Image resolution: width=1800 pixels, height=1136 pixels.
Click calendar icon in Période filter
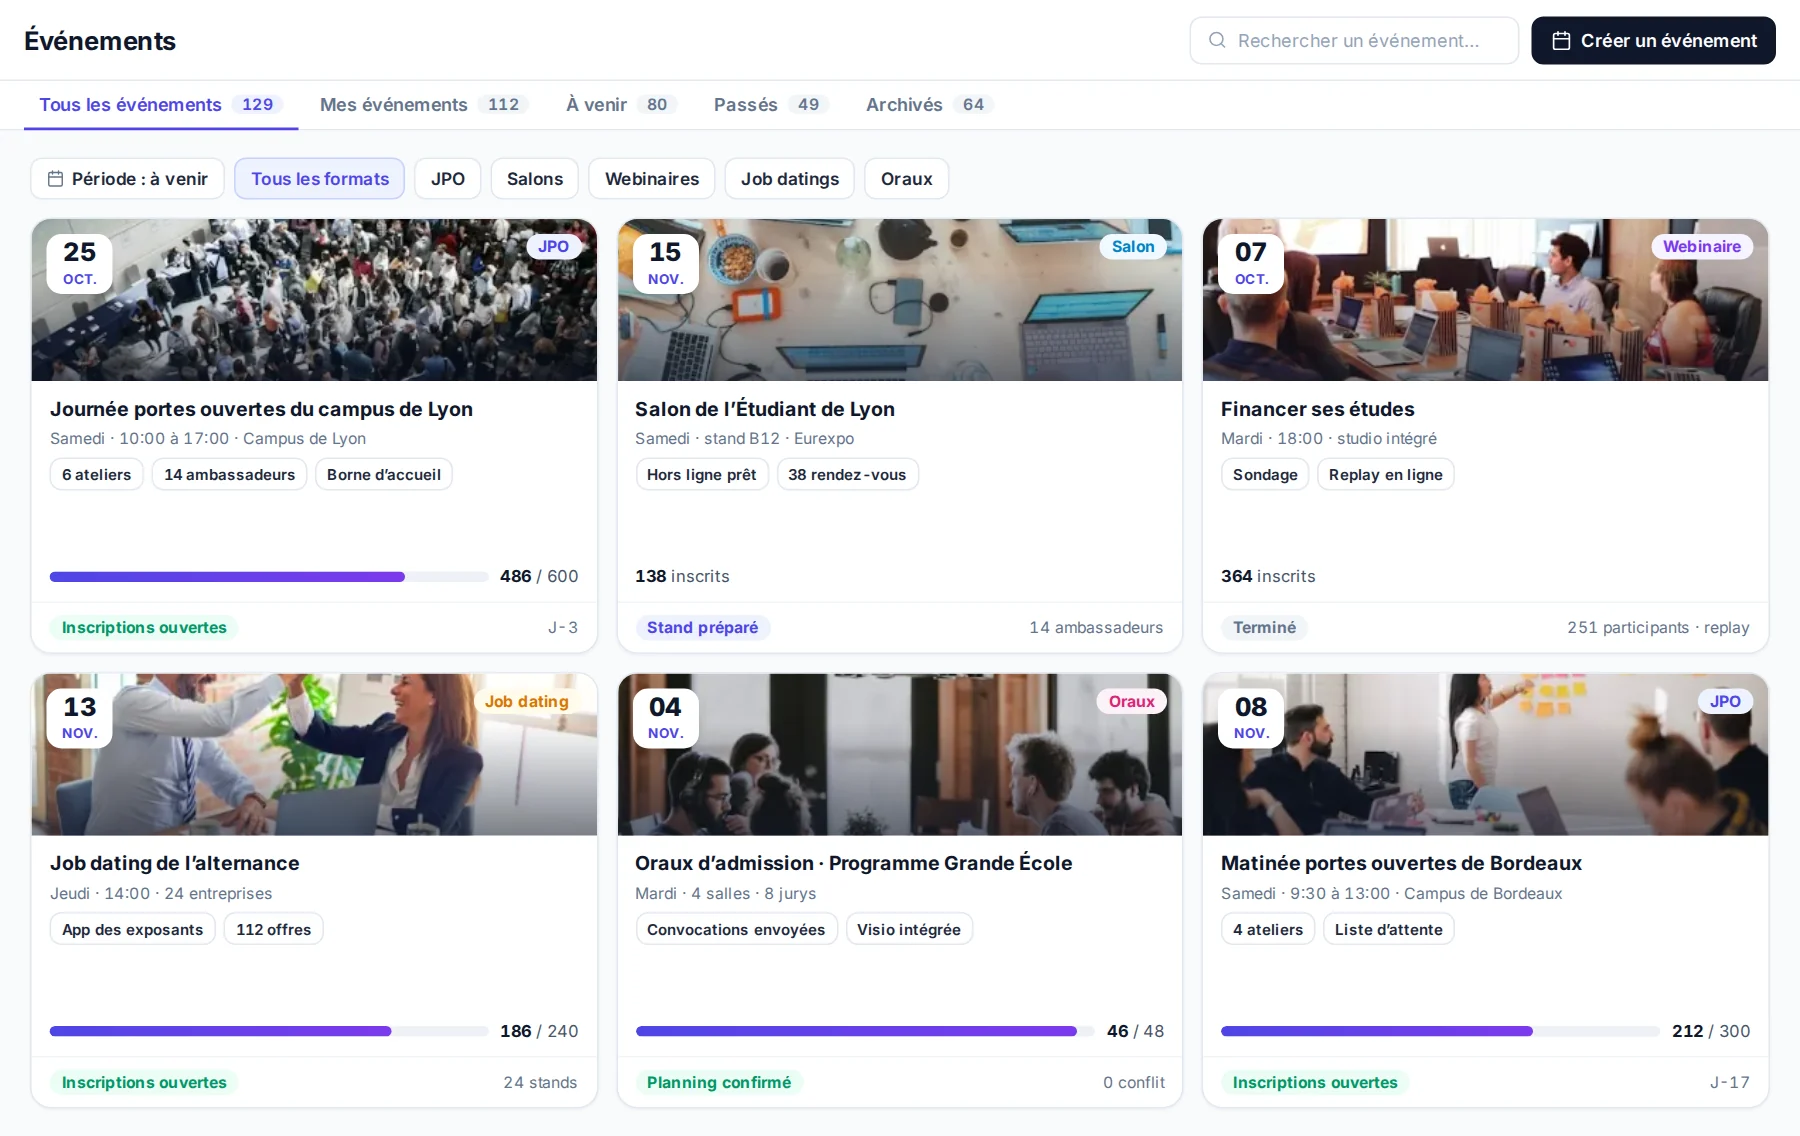[56, 179]
